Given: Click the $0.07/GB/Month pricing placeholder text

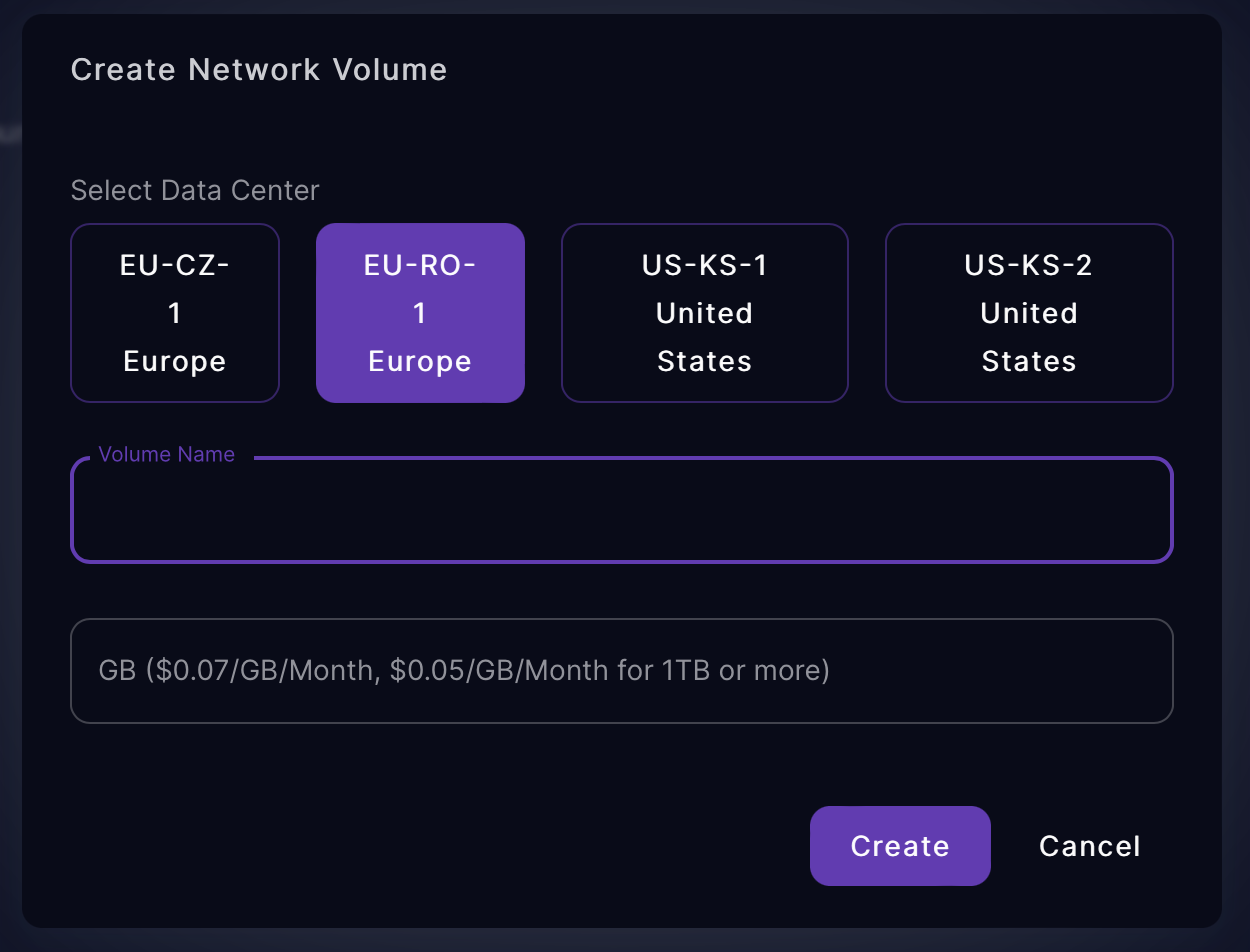Looking at the screenshot, I should [x=464, y=670].
